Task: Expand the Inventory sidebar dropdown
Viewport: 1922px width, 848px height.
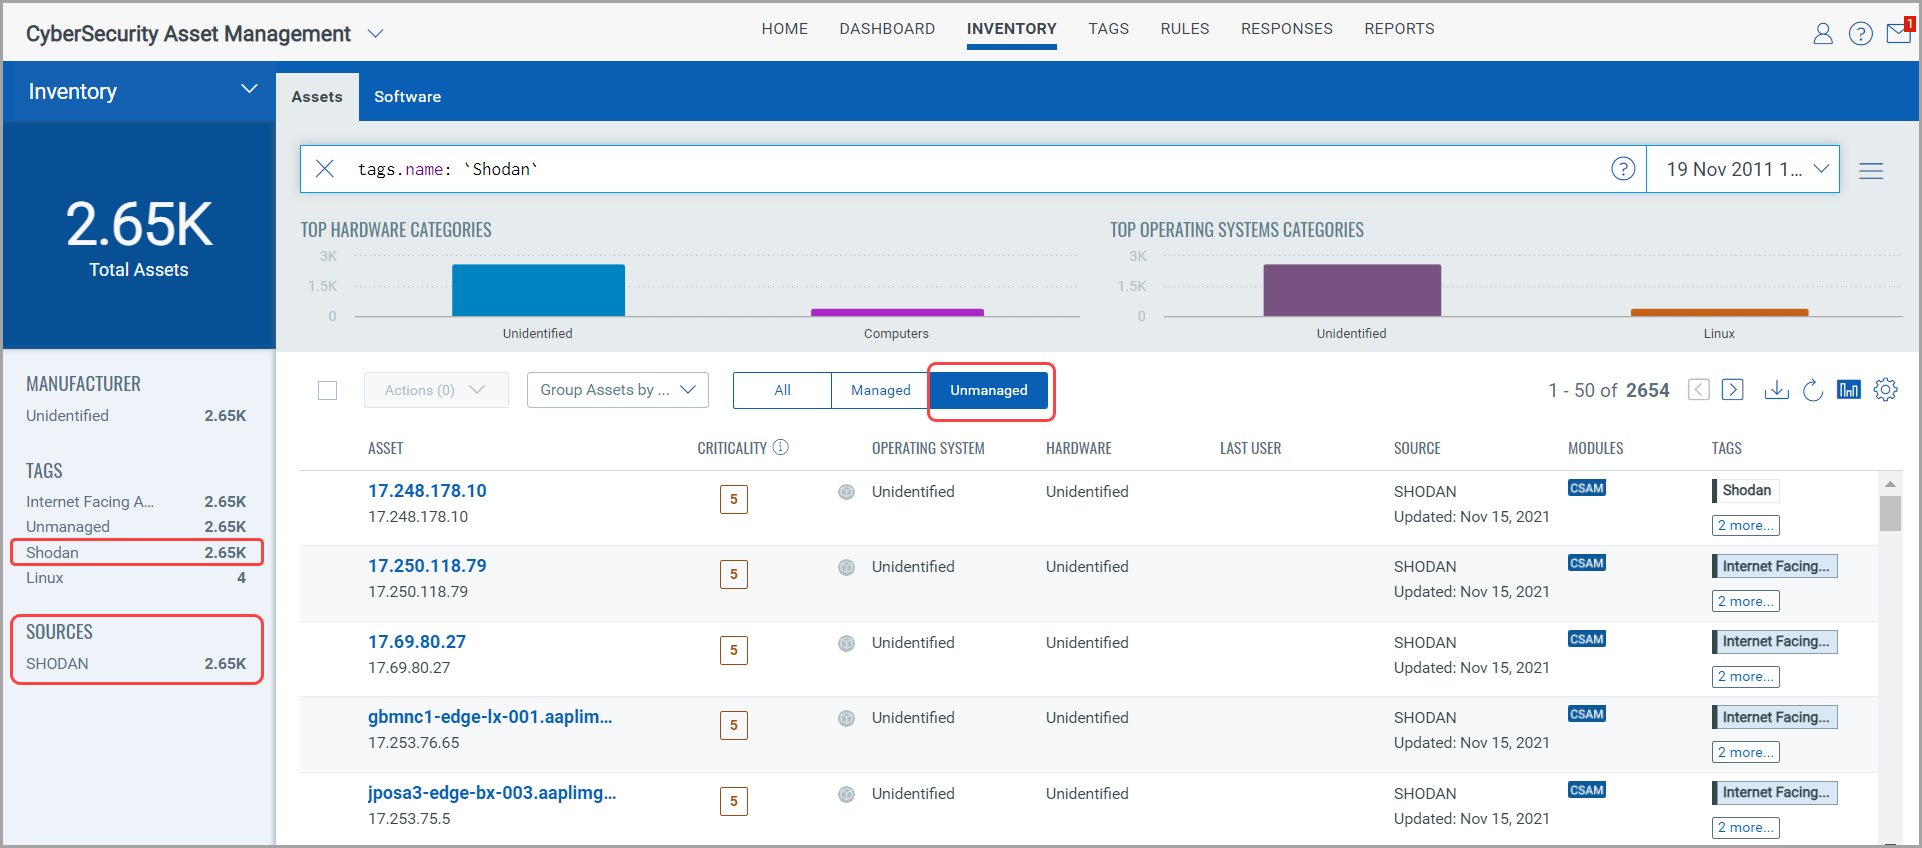Action: pyautogui.click(x=249, y=90)
